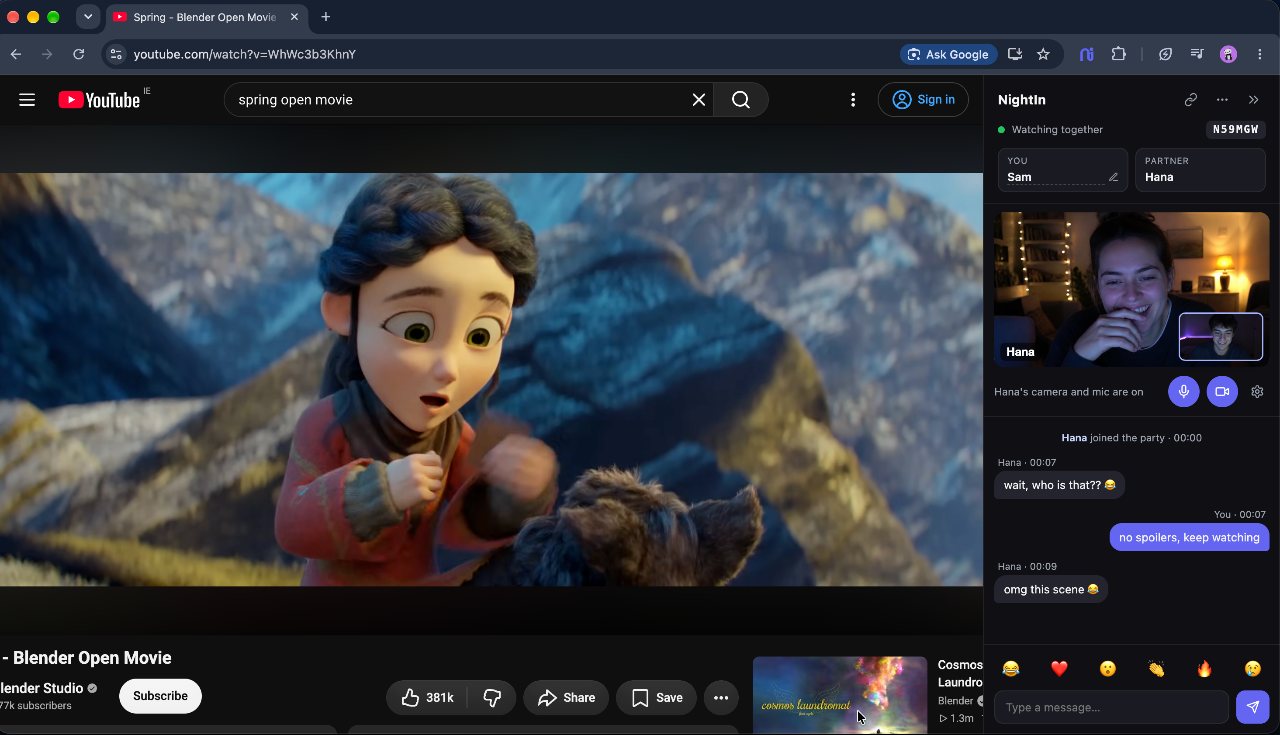The width and height of the screenshot is (1280, 735).
Task: Sign in to YouTube
Action: [923, 100]
